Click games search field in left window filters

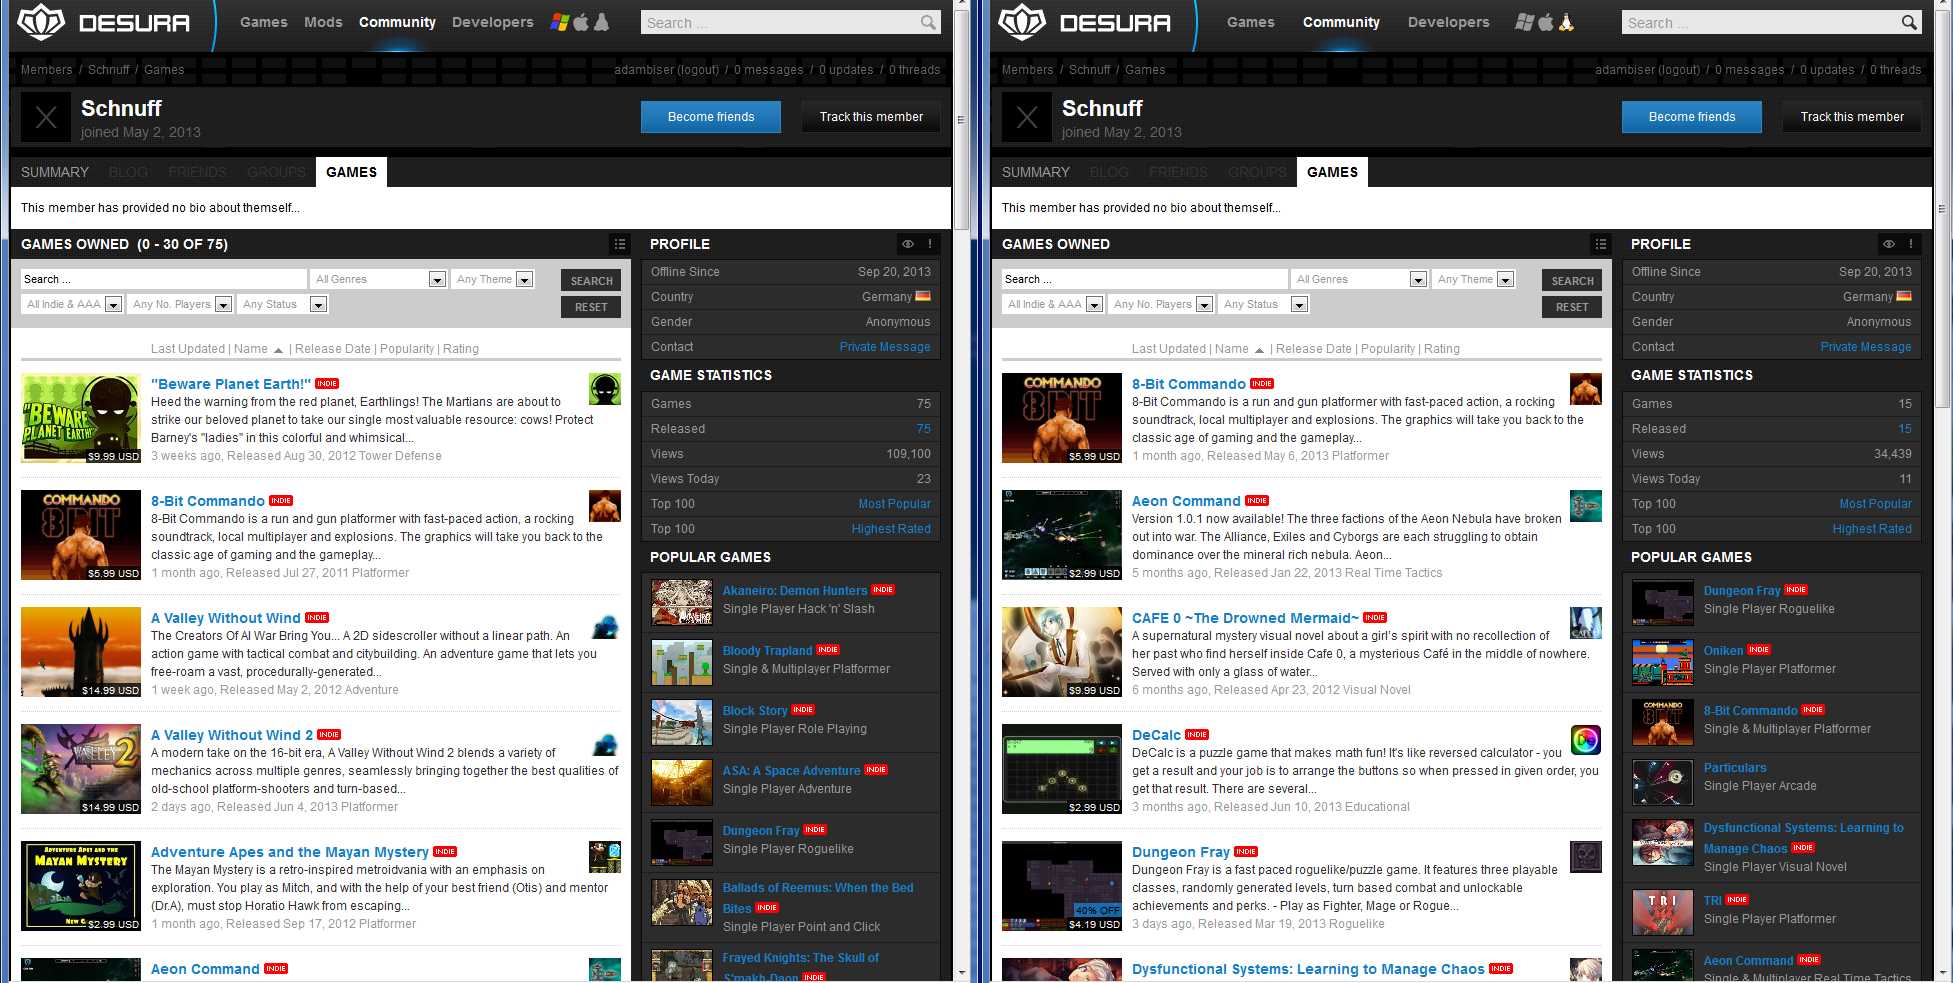[164, 279]
